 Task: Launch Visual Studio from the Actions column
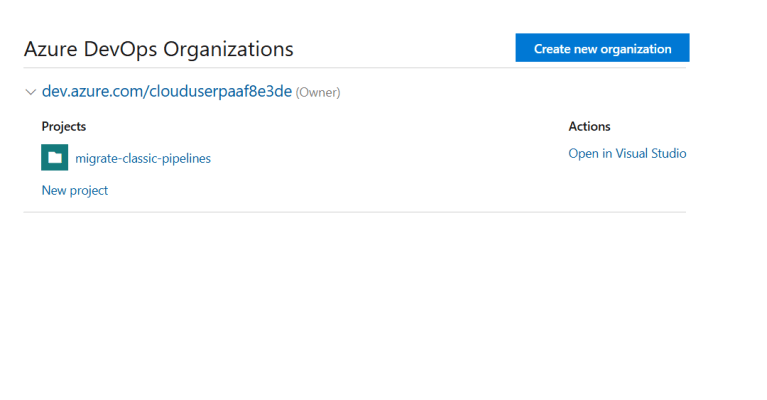pyautogui.click(x=627, y=154)
